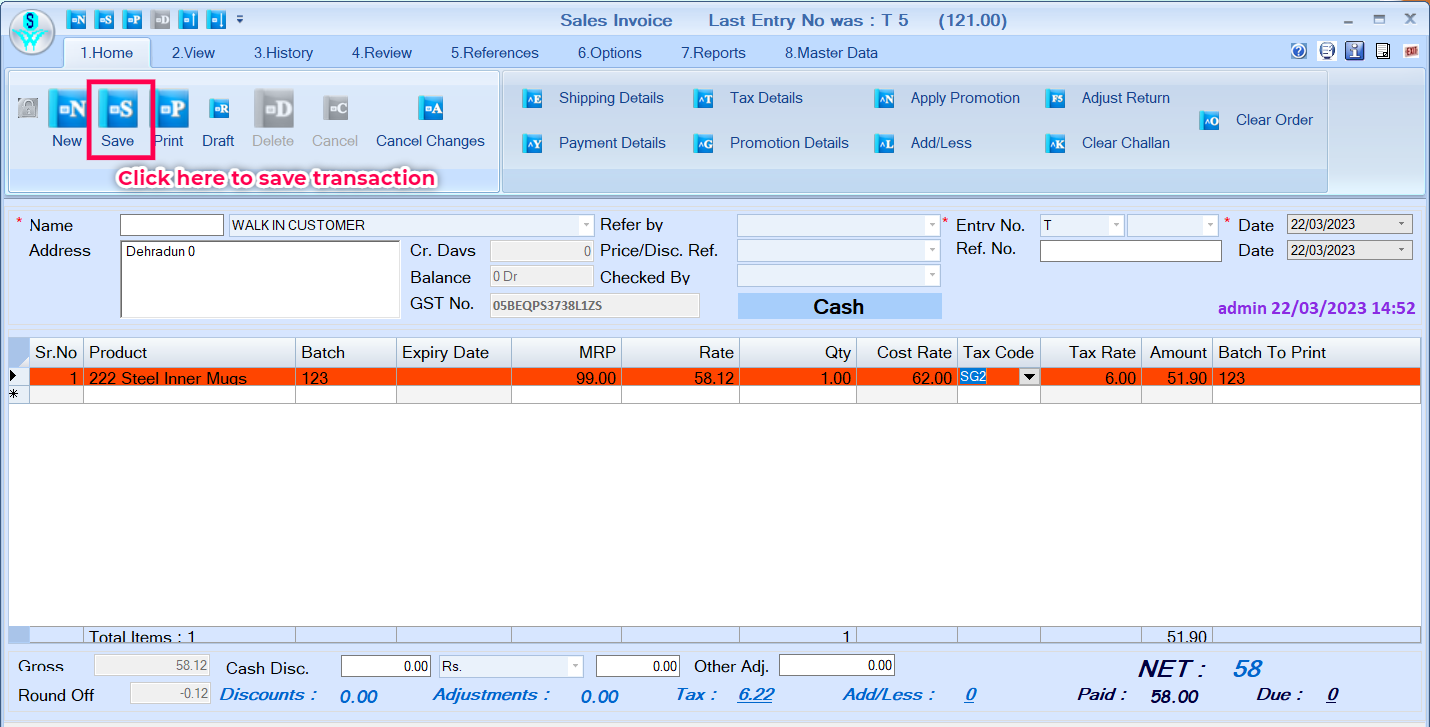Click the Clear Order button

(1273, 120)
